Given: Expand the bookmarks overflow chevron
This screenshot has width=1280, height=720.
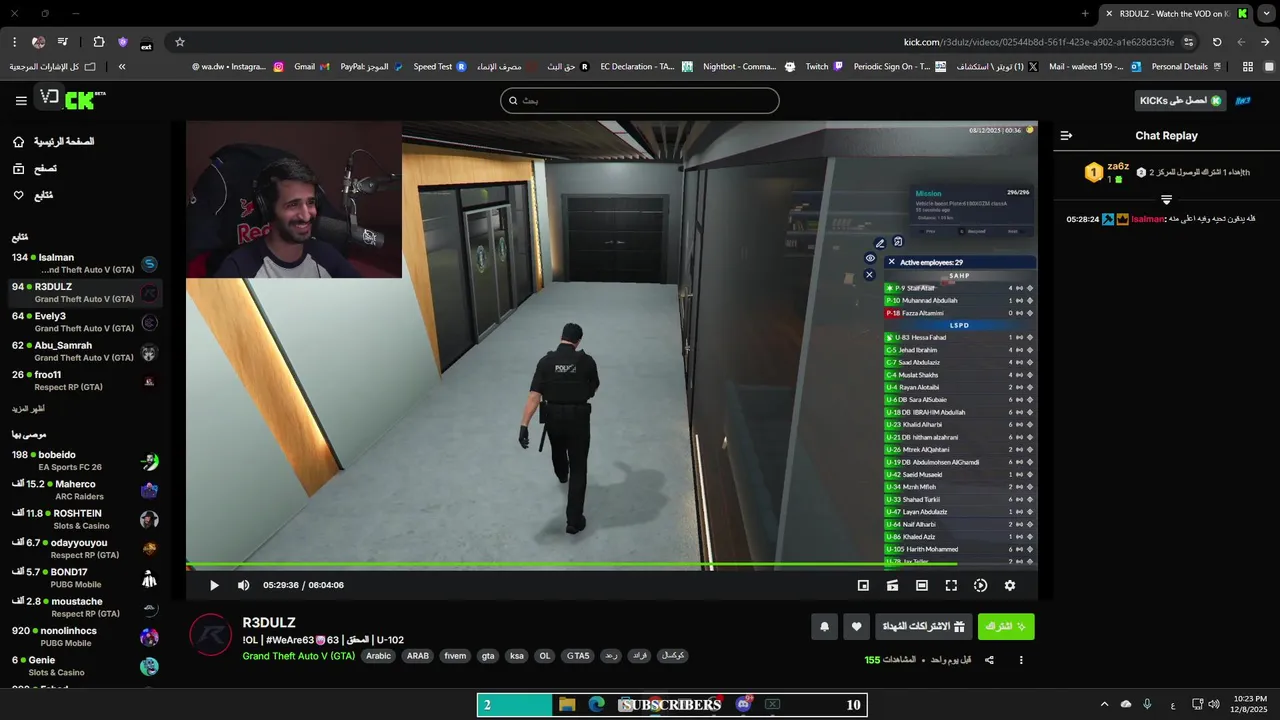Looking at the screenshot, I should click(x=122, y=67).
